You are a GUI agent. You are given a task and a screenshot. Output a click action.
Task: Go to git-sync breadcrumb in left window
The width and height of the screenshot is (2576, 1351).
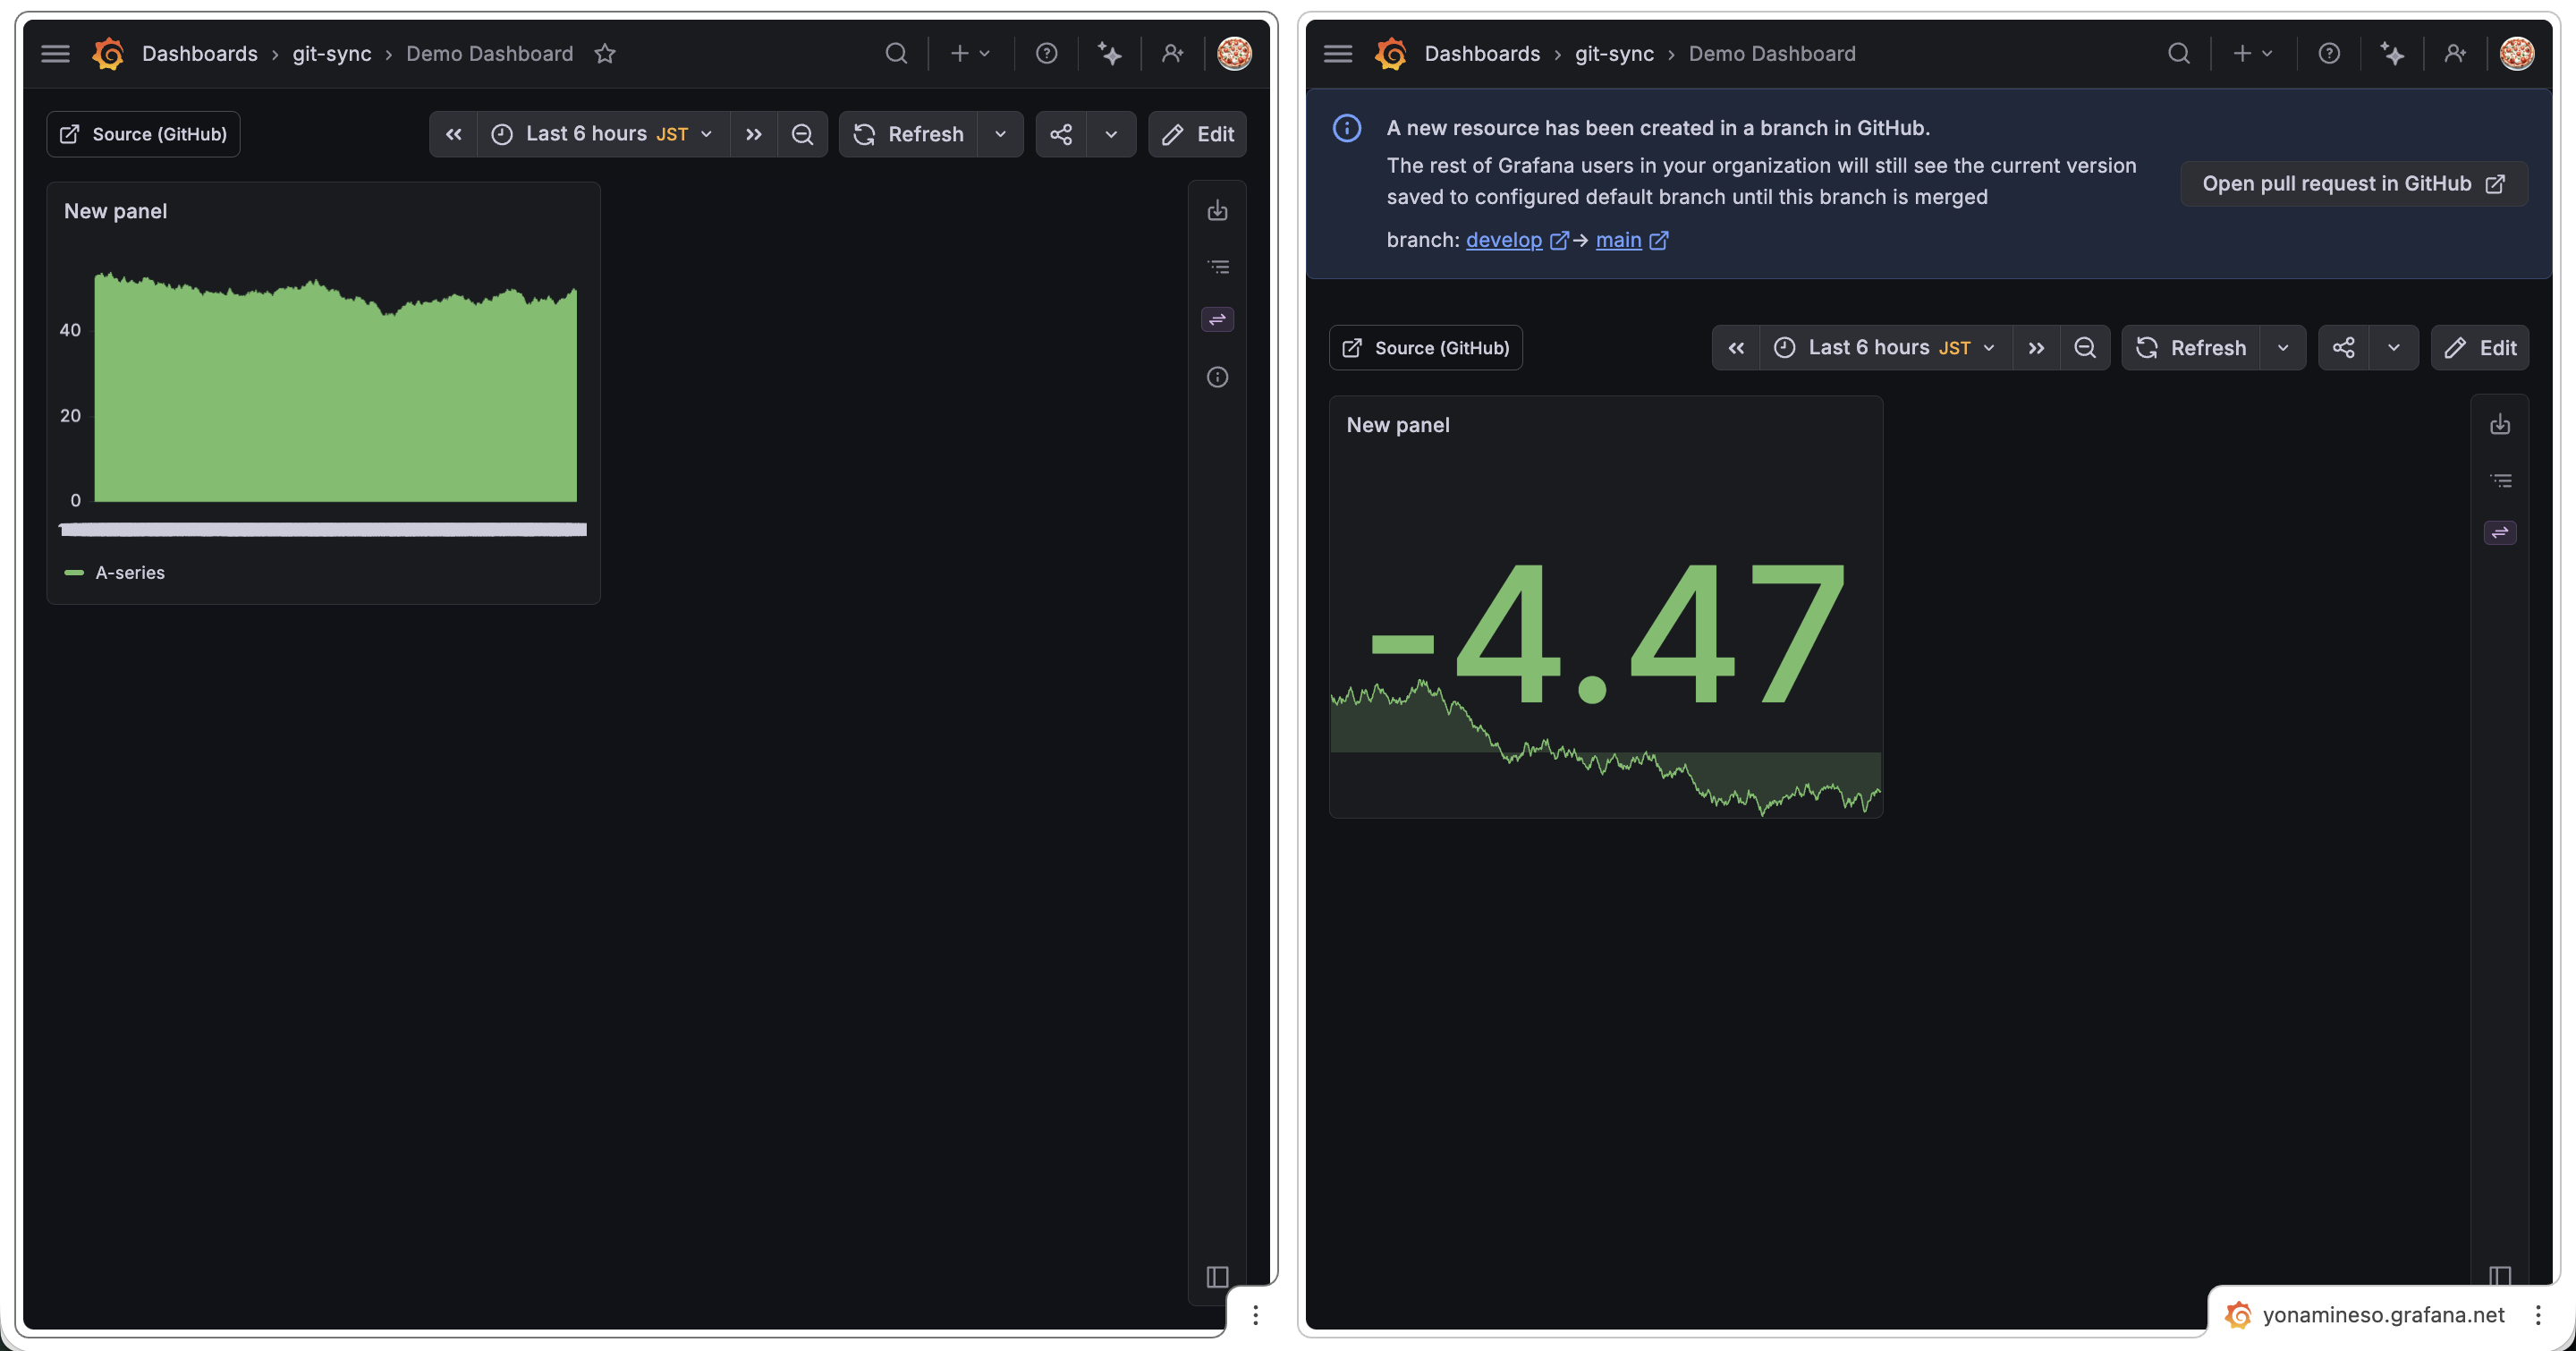[x=331, y=54]
